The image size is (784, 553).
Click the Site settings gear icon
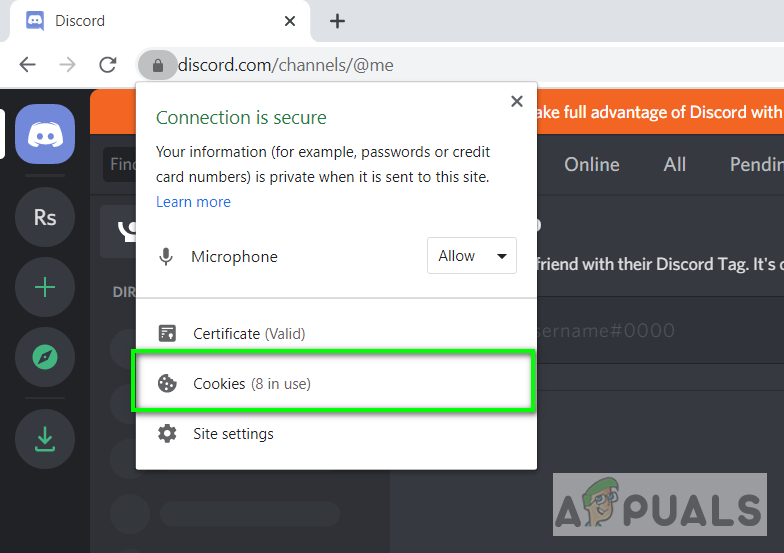pos(167,434)
